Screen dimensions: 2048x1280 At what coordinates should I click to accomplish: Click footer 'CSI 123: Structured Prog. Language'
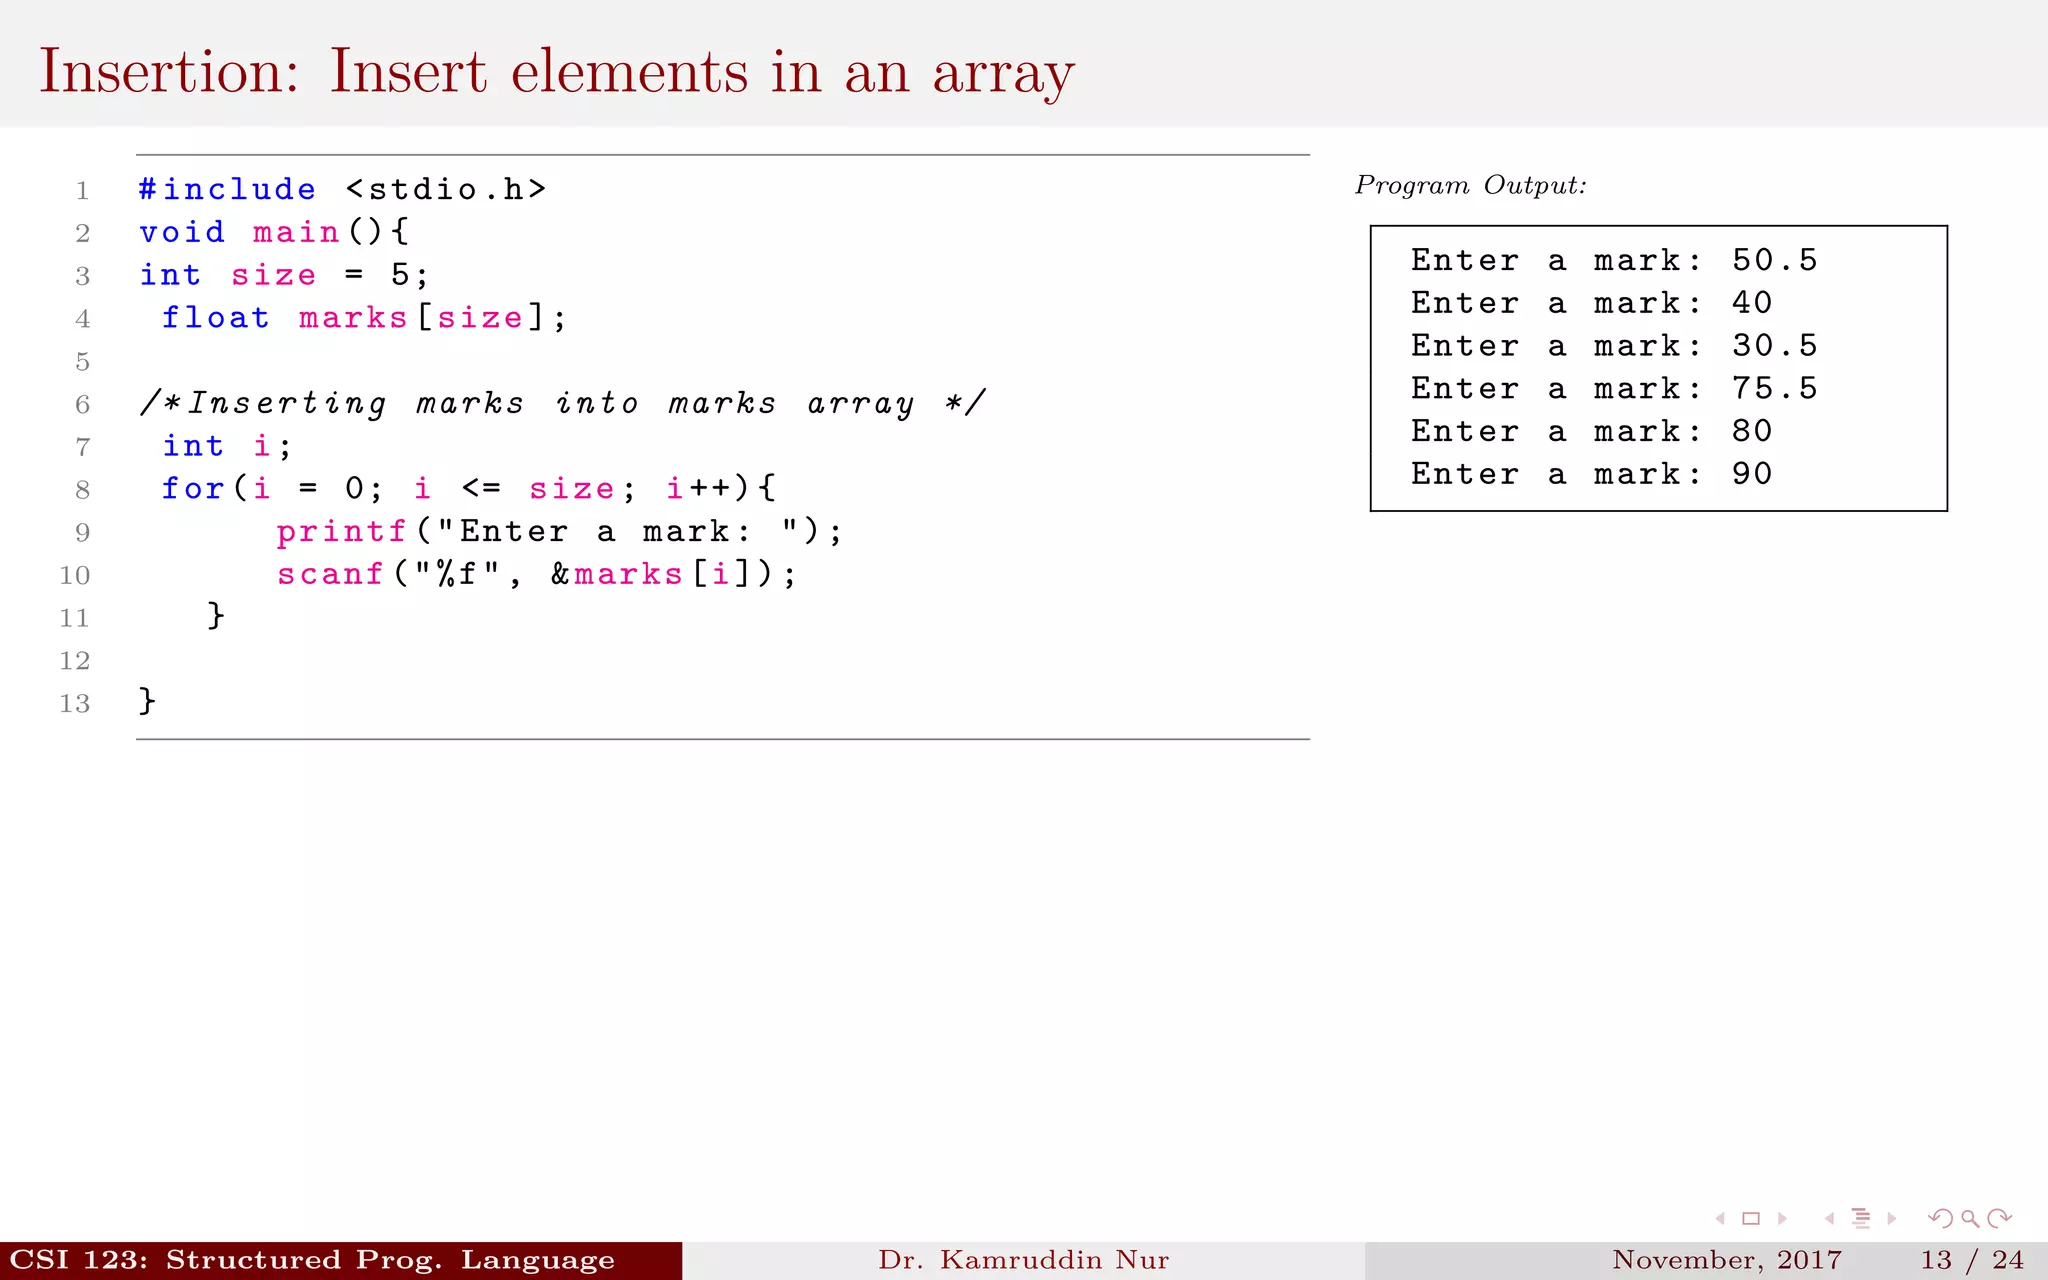tap(312, 1260)
